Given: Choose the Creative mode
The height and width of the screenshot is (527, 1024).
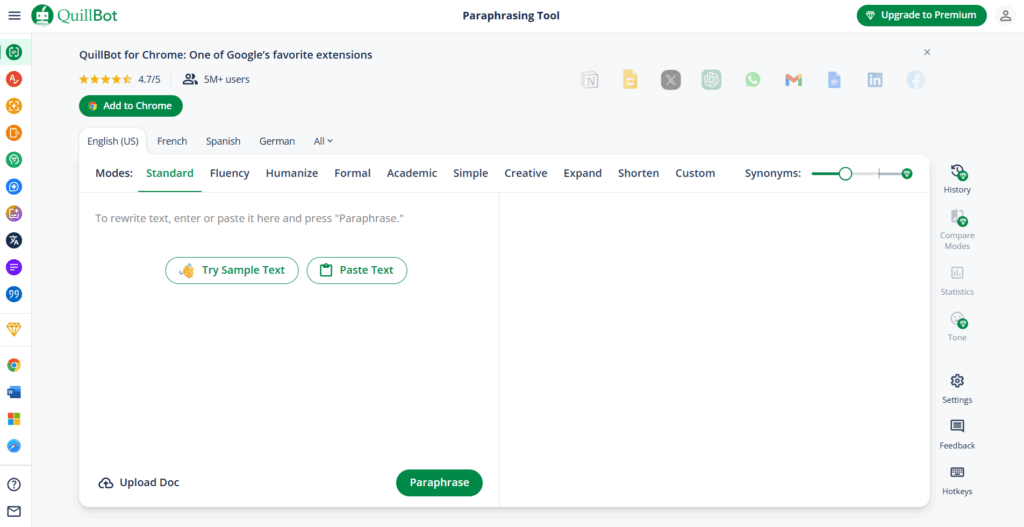Looking at the screenshot, I should coord(525,173).
